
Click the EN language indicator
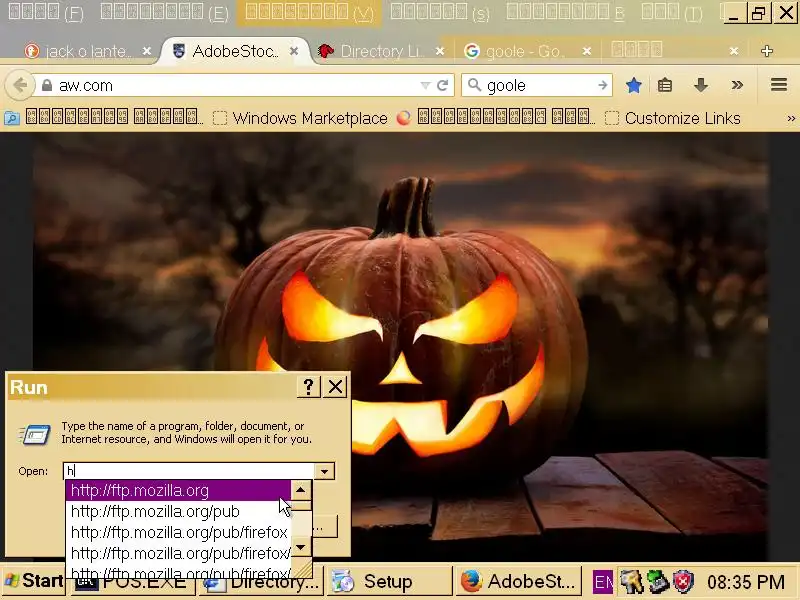(603, 582)
